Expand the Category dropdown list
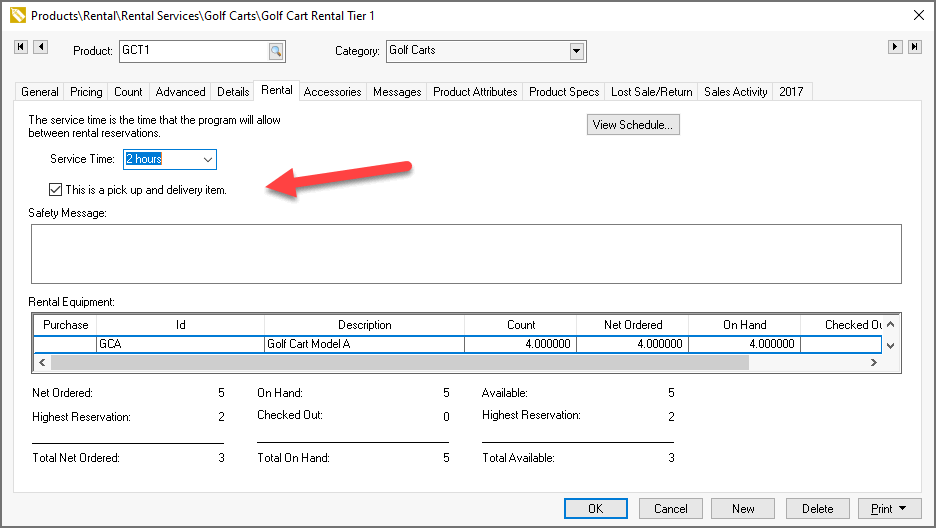The height and width of the screenshot is (528, 936). [576, 51]
